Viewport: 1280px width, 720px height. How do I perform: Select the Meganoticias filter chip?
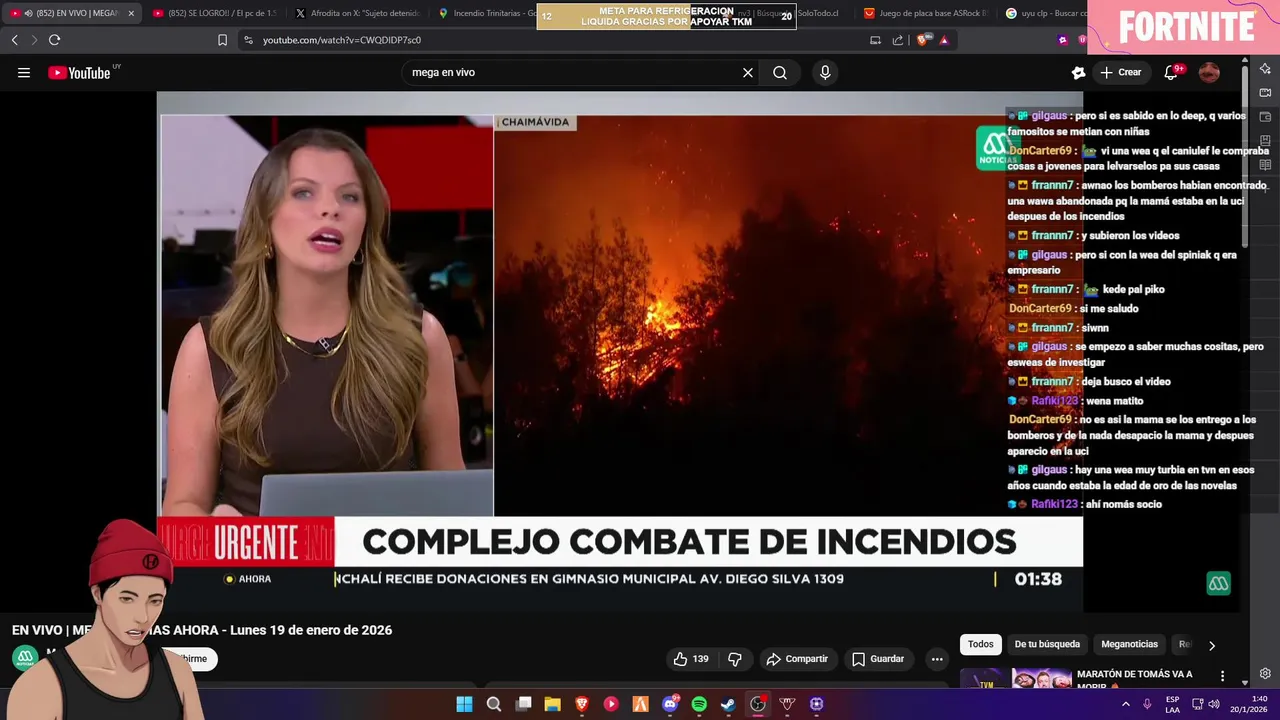coord(1129,645)
